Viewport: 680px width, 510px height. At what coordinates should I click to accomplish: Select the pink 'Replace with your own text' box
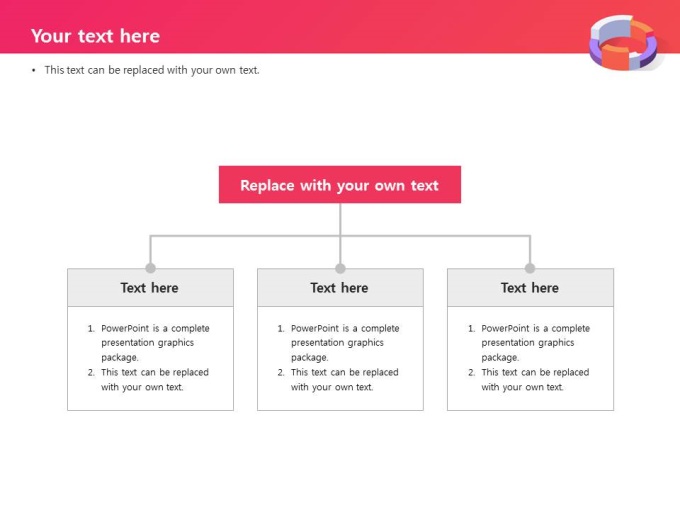pyautogui.click(x=340, y=185)
